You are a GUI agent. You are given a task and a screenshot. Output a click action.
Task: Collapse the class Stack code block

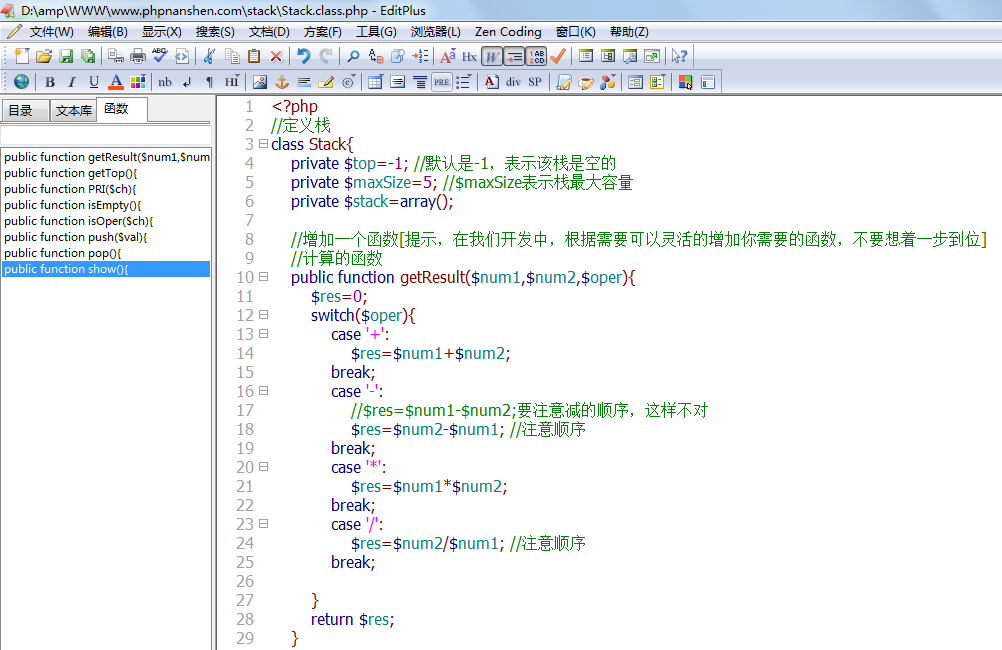[x=263, y=144]
